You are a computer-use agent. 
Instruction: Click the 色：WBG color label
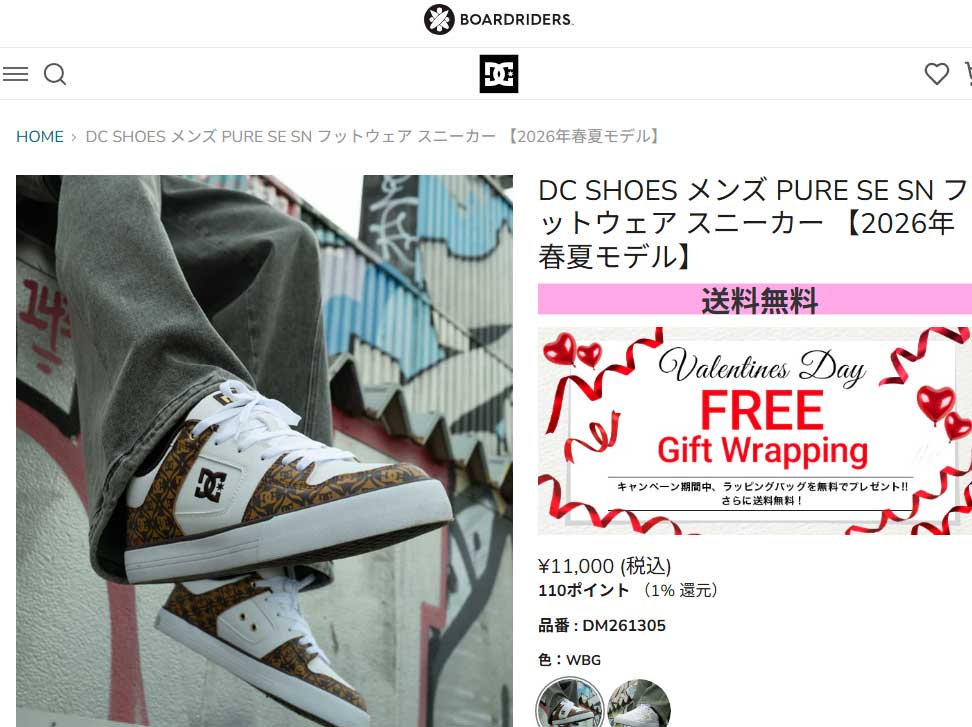point(569,660)
